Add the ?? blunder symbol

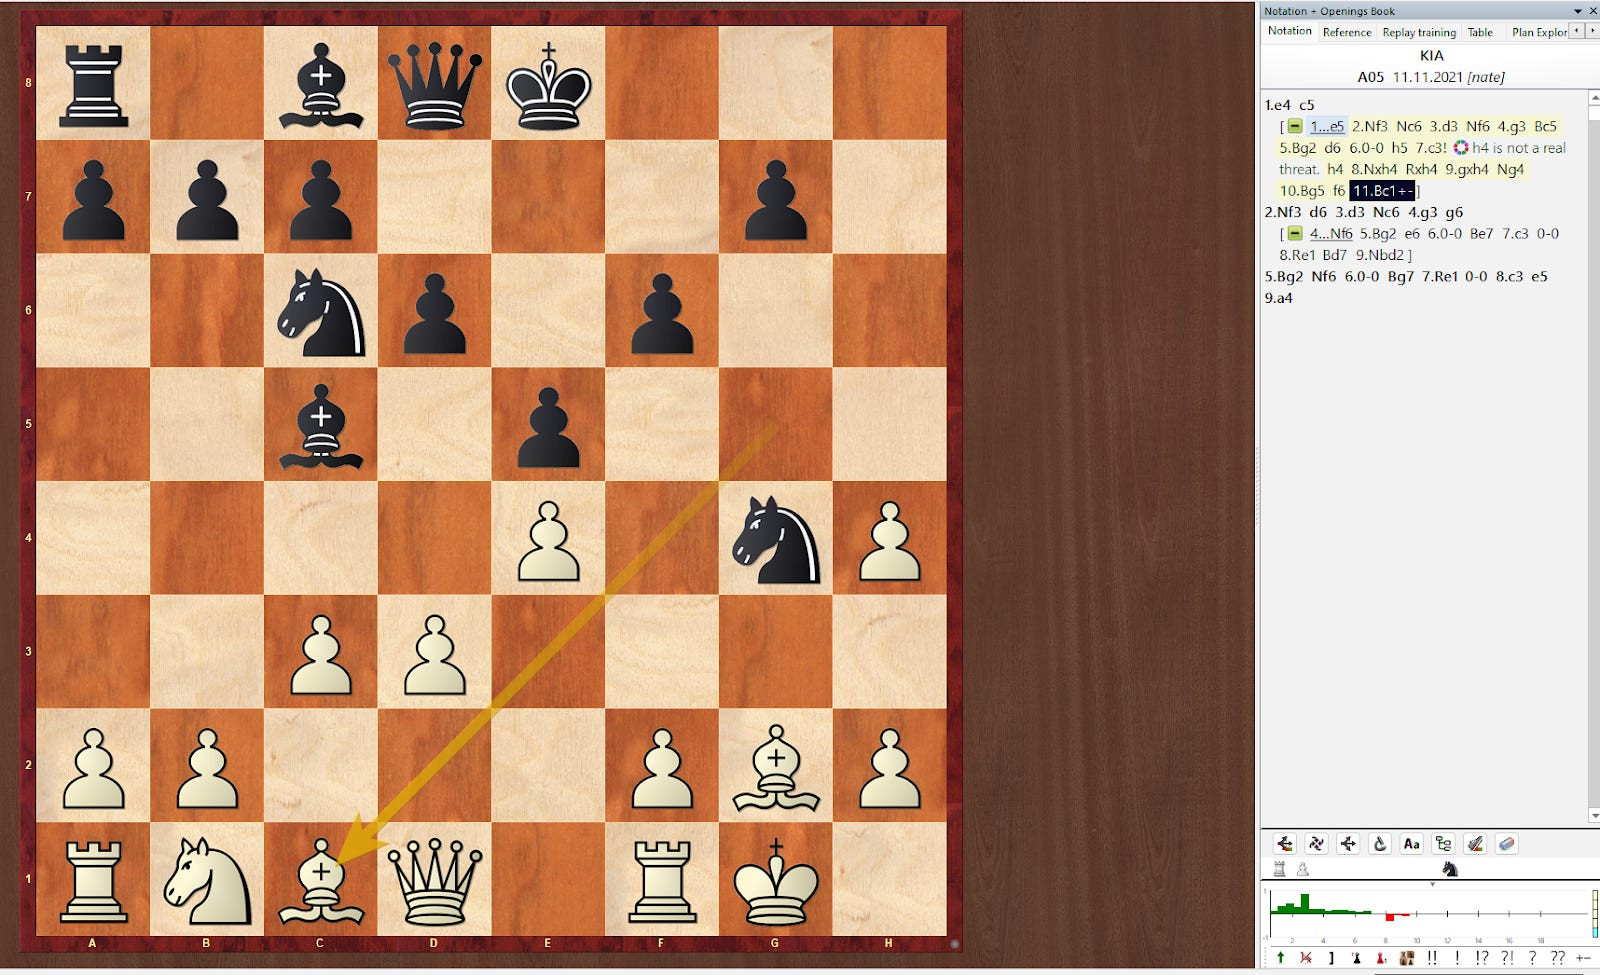click(x=1558, y=957)
